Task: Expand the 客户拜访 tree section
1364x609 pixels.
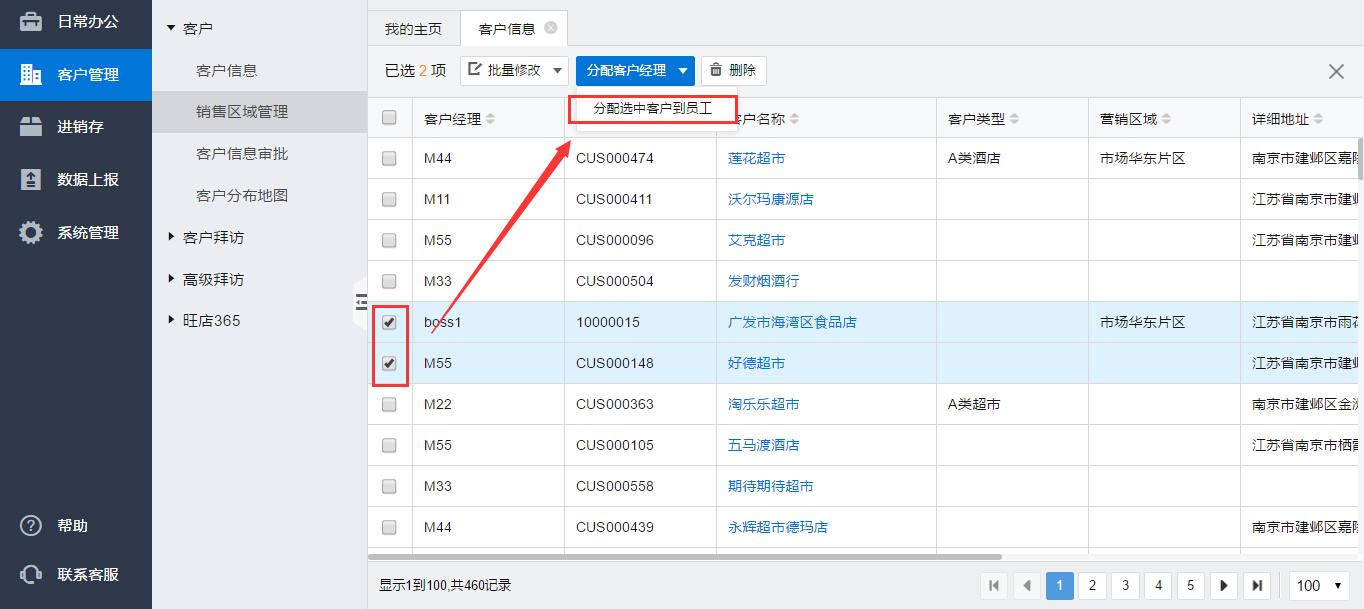Action: (x=171, y=238)
